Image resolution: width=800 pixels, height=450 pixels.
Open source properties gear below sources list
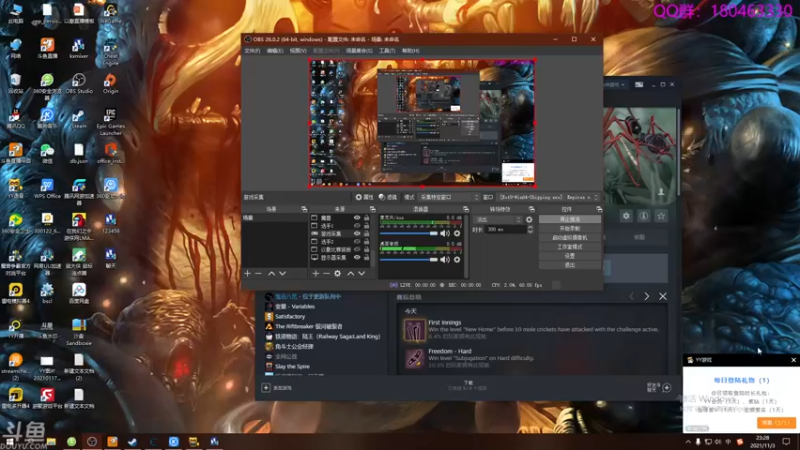tap(337, 273)
